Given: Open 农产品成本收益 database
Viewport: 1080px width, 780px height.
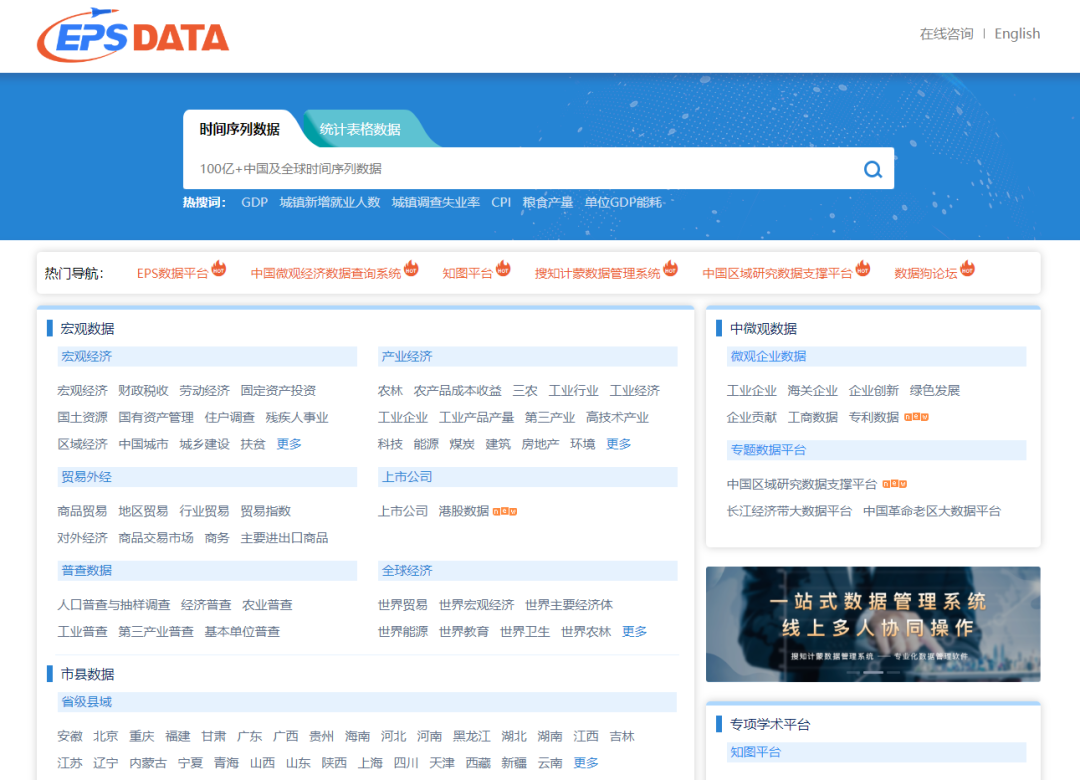Looking at the screenshot, I should point(457,391).
